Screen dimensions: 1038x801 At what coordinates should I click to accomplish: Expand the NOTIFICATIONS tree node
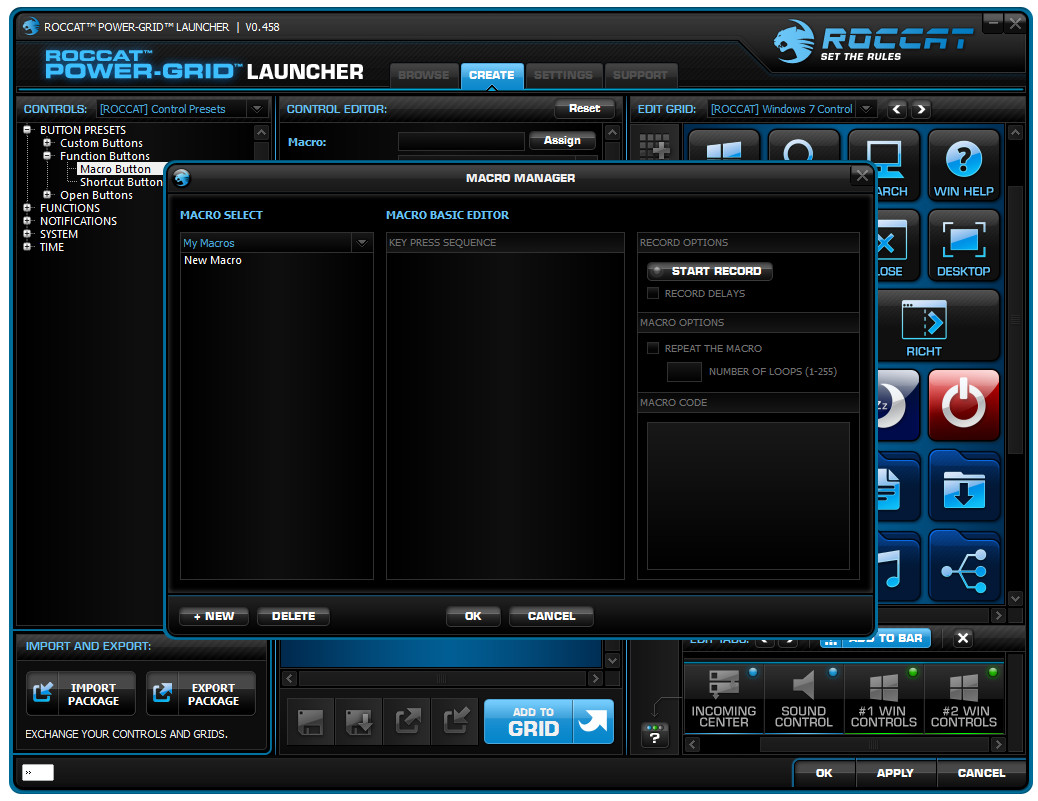pos(27,220)
